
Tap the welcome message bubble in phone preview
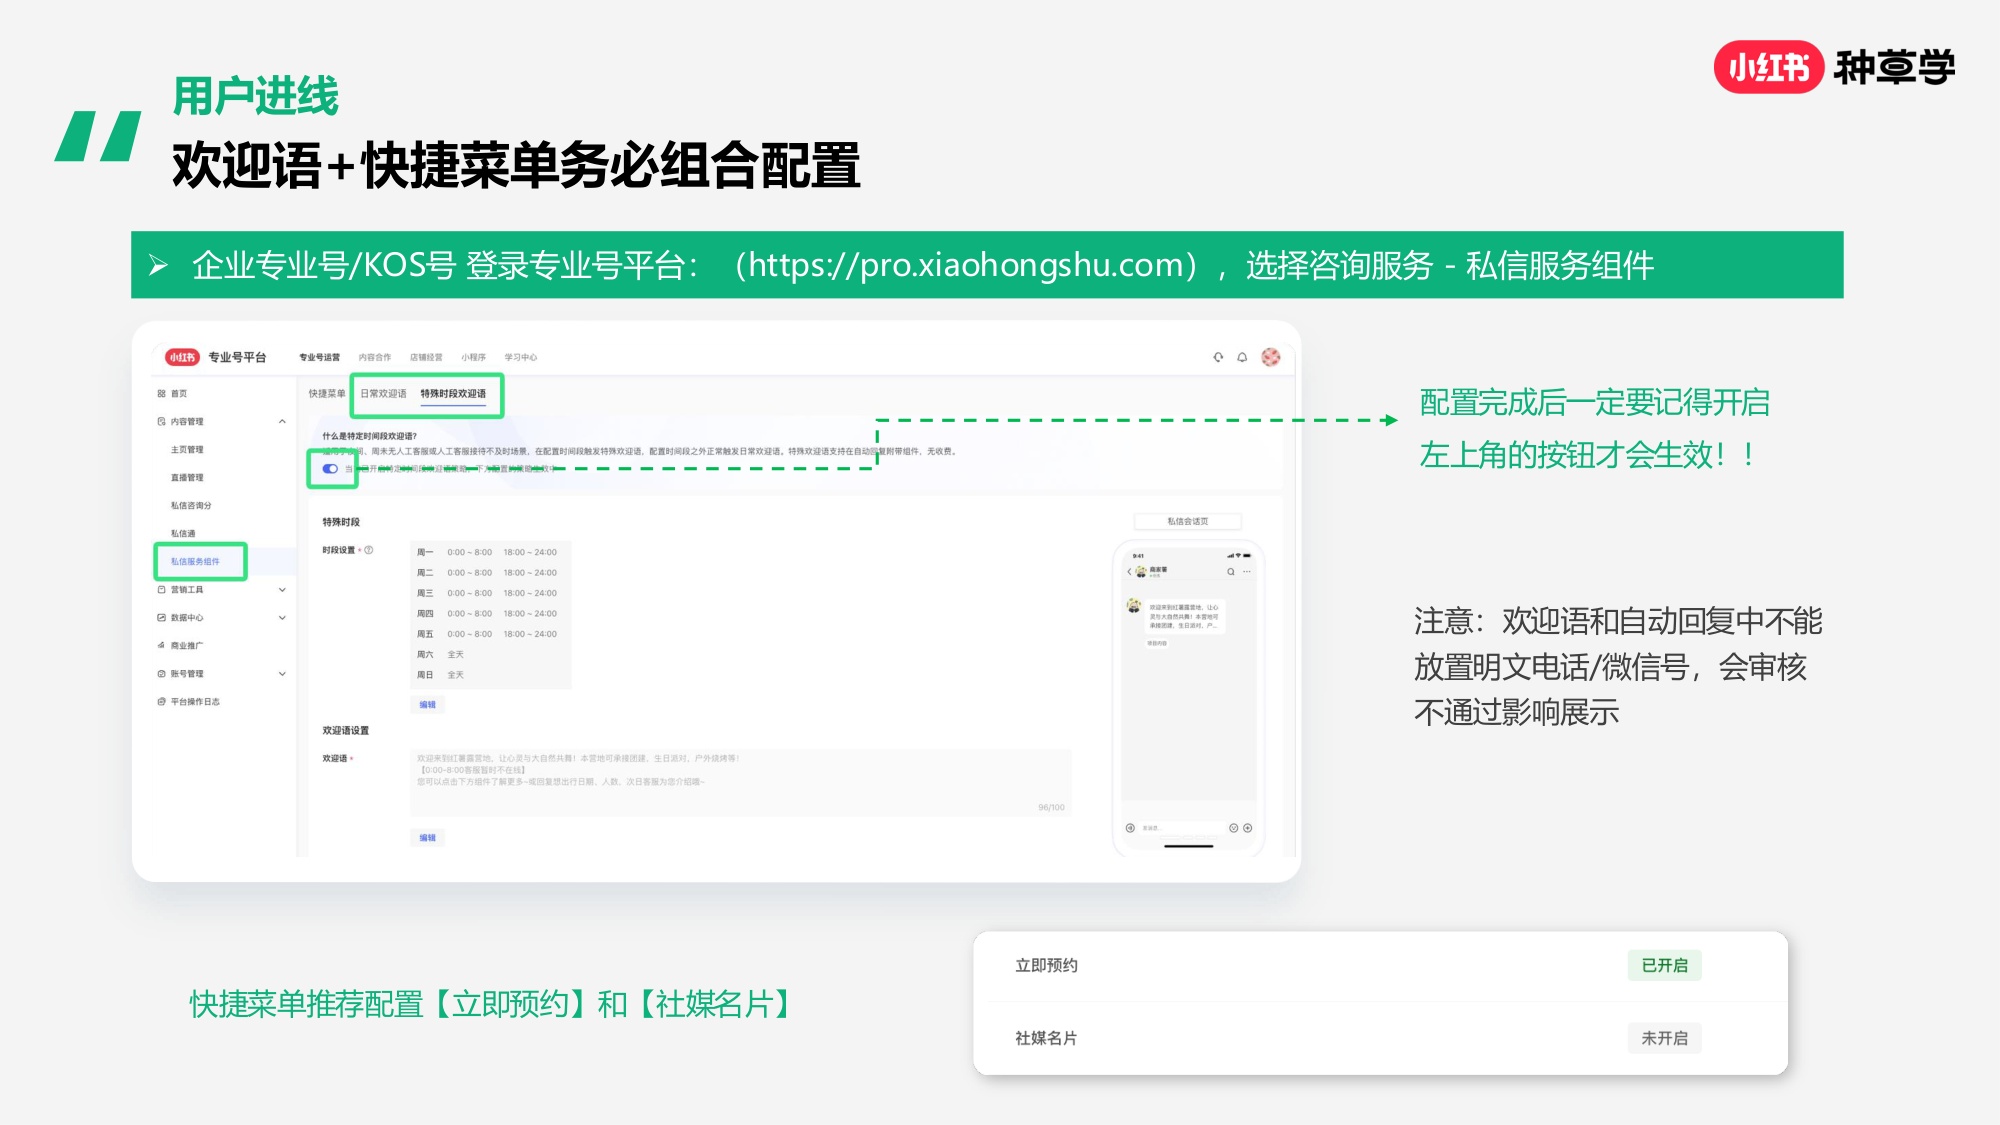1185,617
